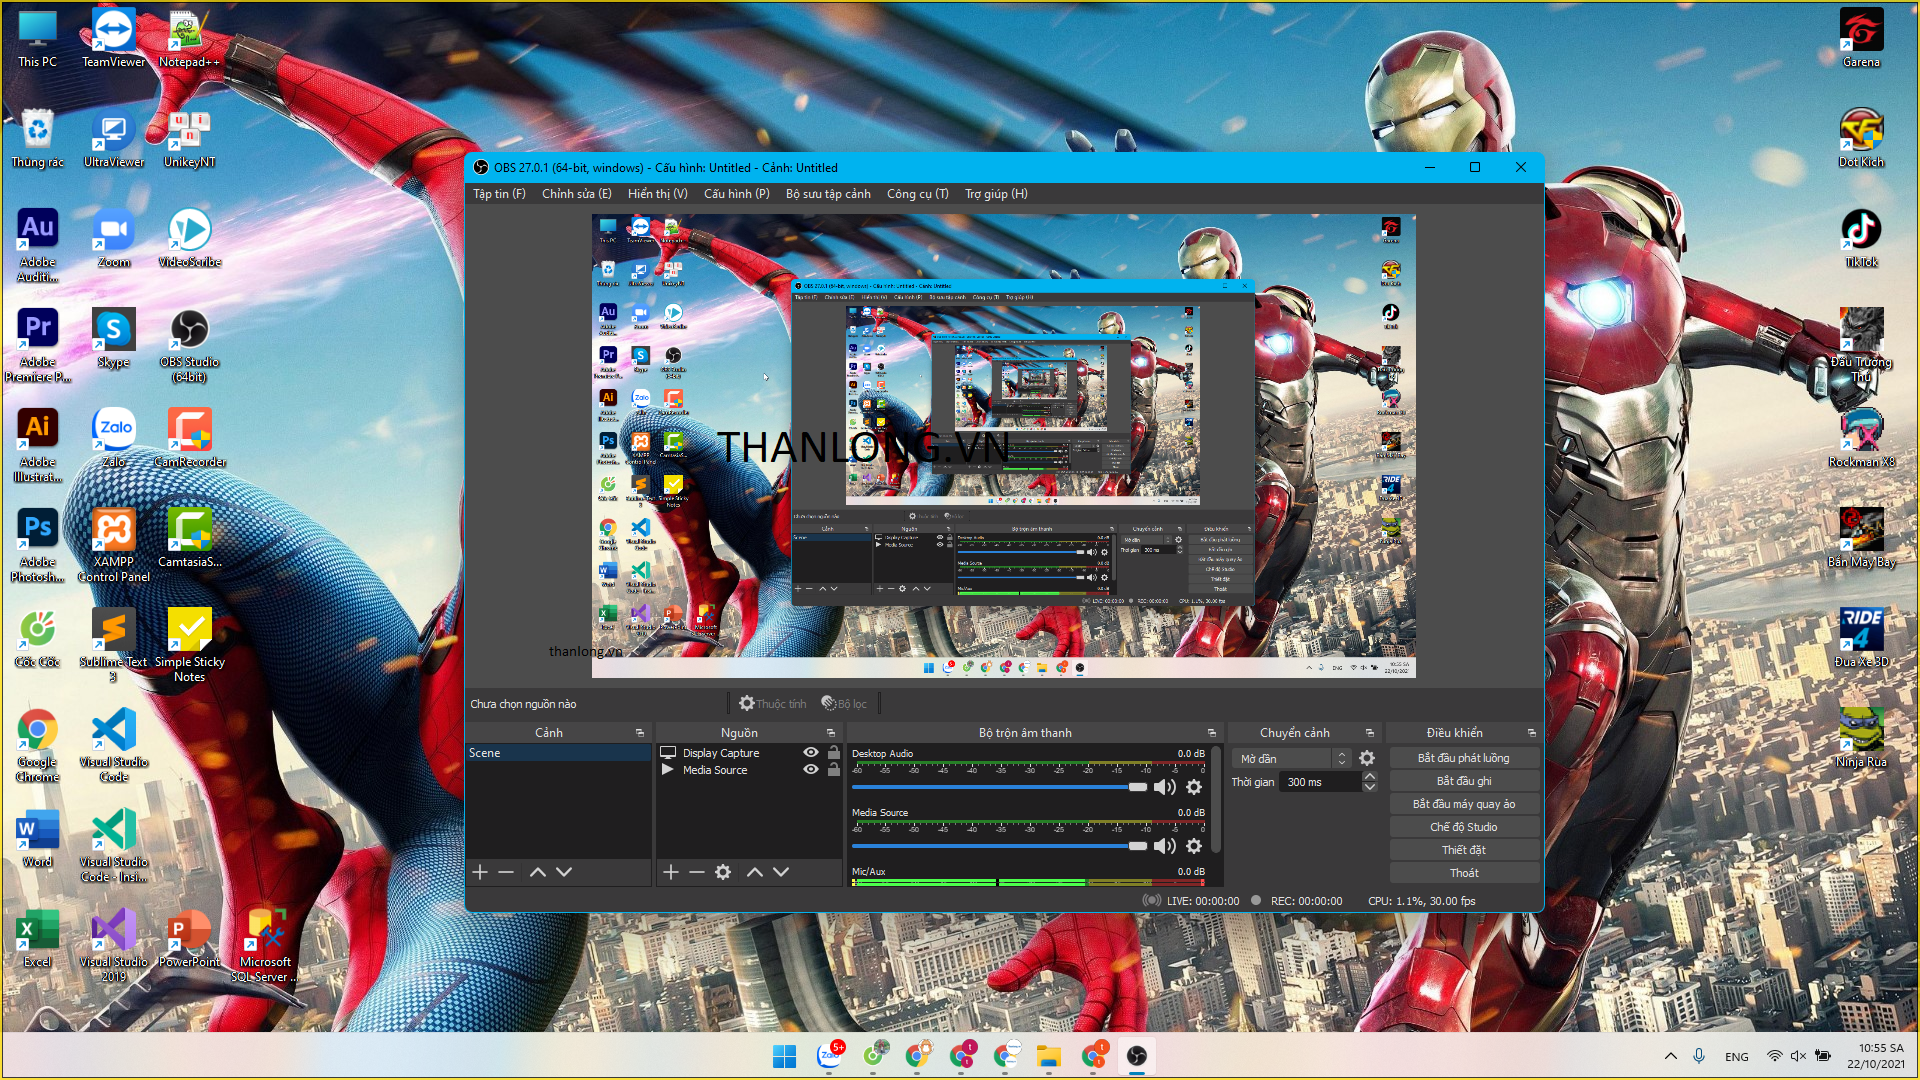Open Media Source audio settings gear
This screenshot has width=1920, height=1080.
click(1194, 846)
